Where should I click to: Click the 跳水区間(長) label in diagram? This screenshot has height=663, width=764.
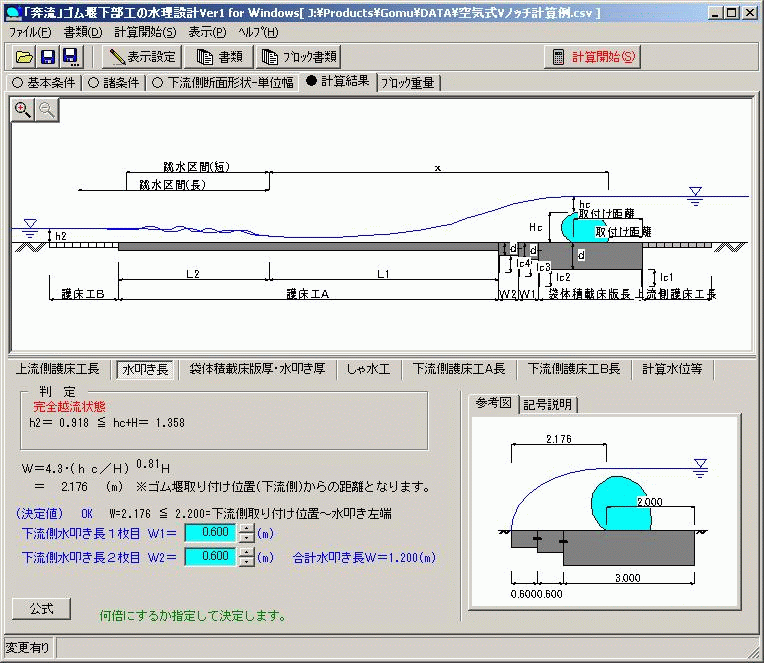[x=172, y=185]
